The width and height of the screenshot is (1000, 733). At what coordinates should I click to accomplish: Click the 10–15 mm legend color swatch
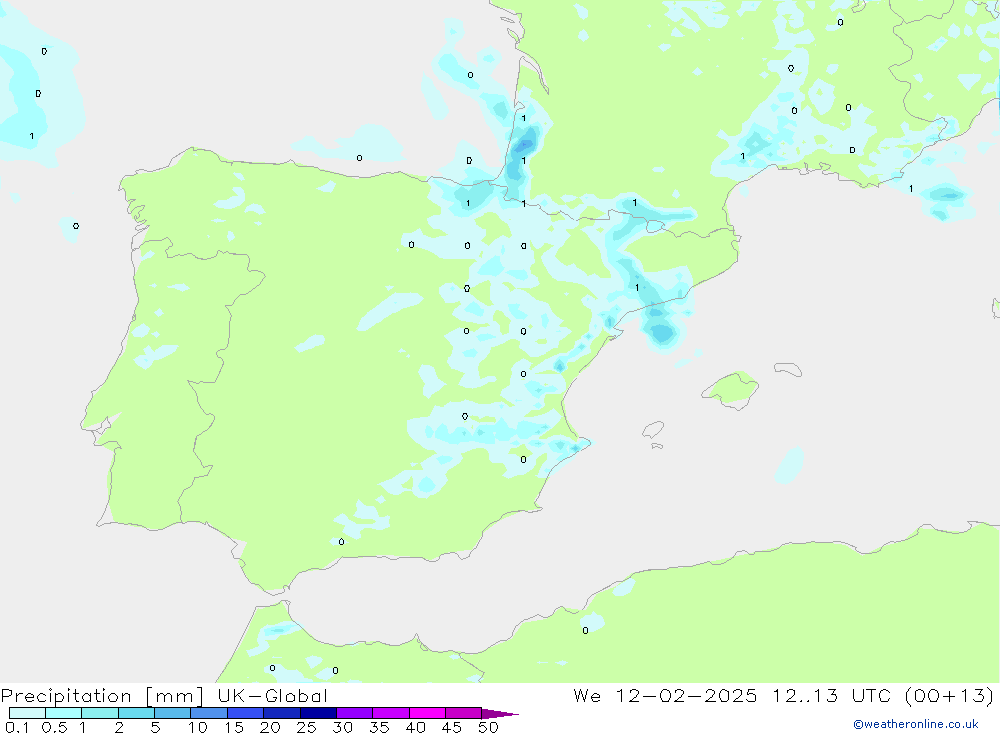point(209,713)
